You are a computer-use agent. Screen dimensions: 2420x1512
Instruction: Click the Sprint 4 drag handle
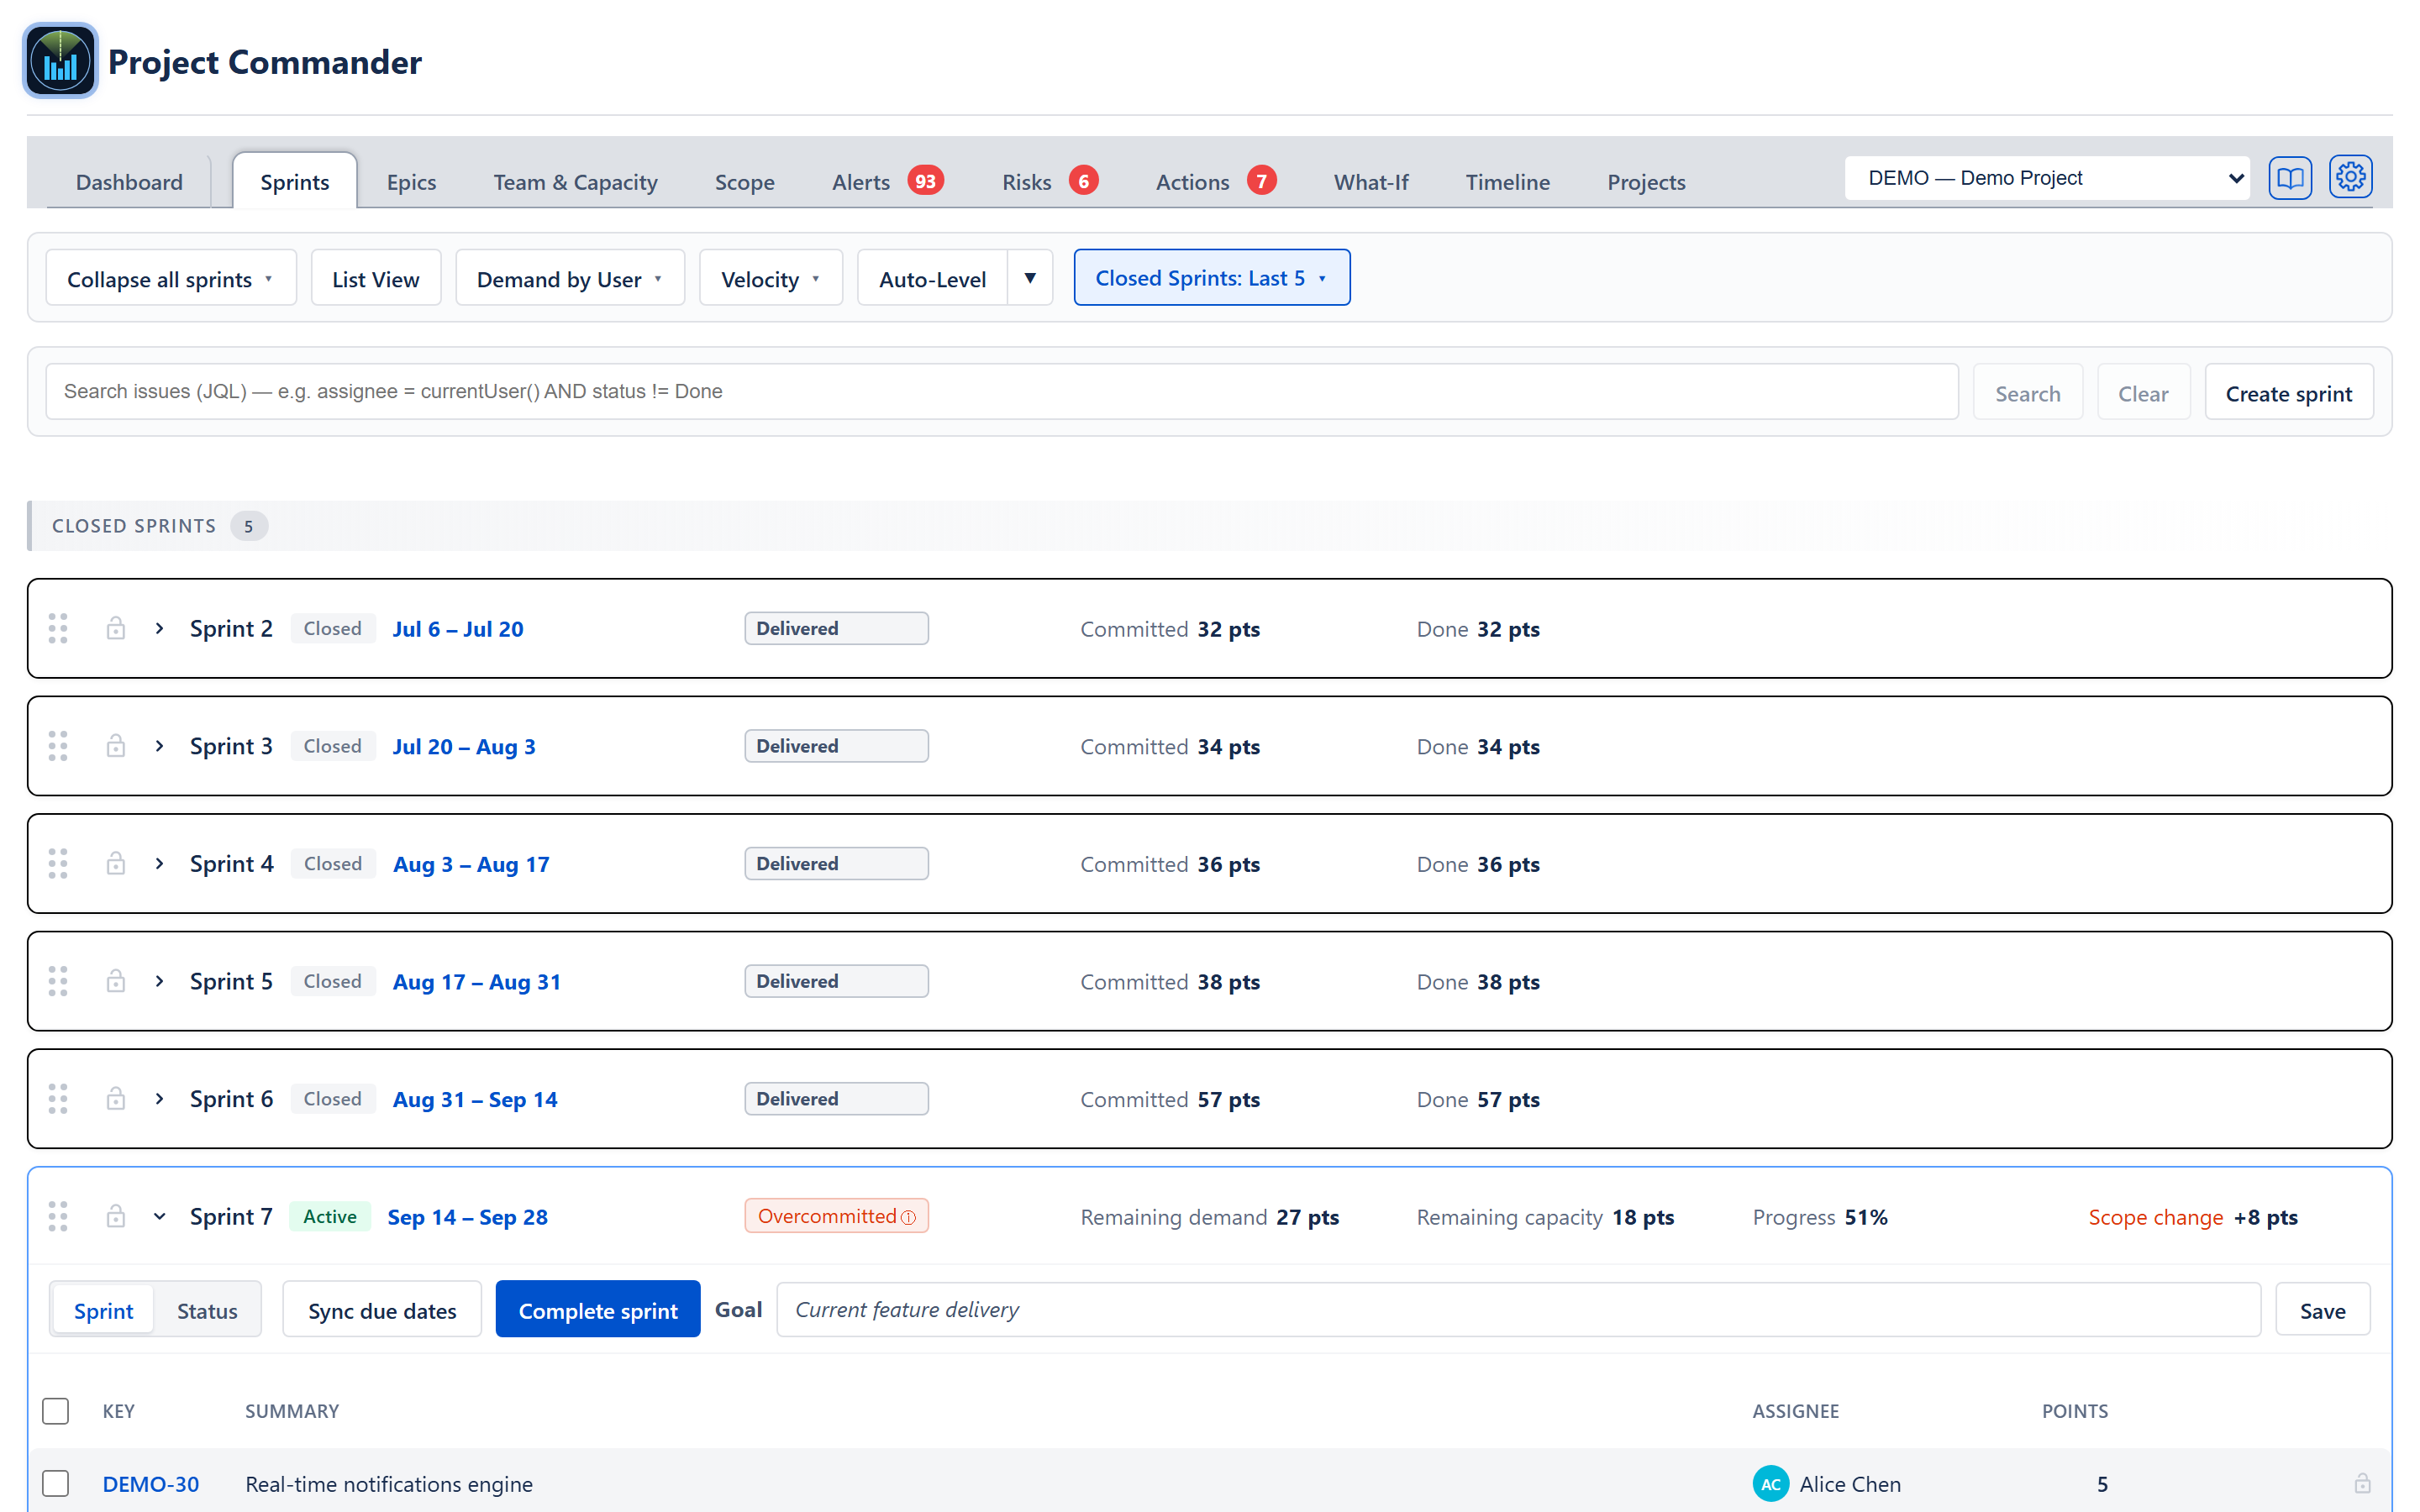pos(58,863)
